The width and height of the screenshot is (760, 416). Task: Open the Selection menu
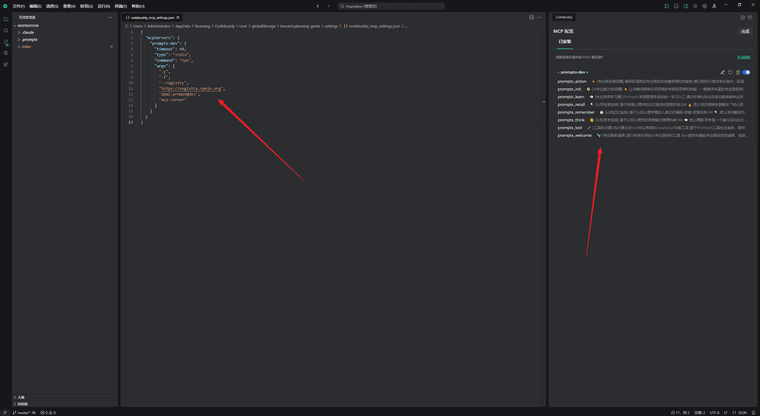click(52, 6)
